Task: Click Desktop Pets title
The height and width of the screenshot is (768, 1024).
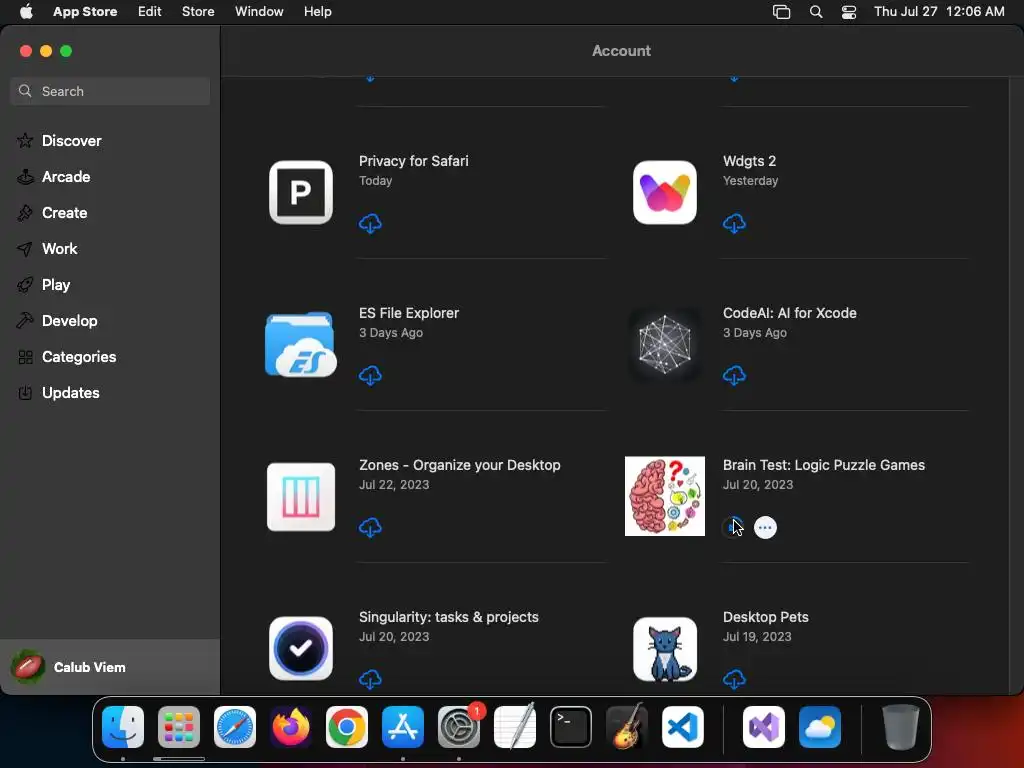Action: coord(765,617)
